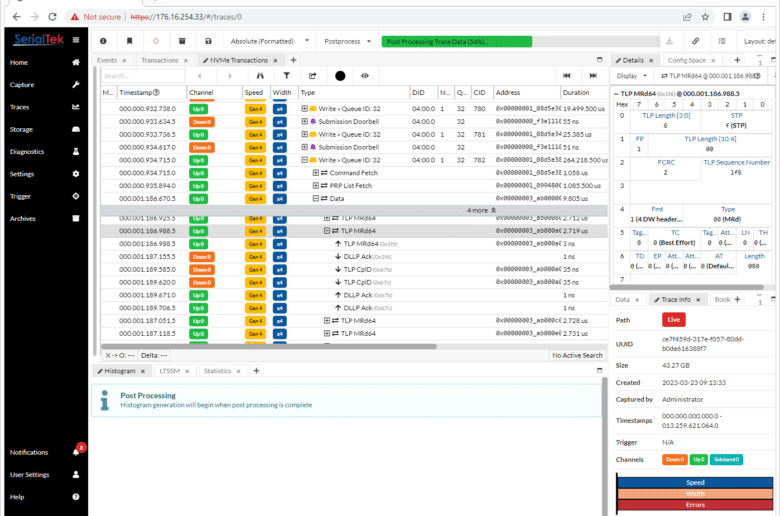
Task: Open the filter funnel in transactions toolbar
Action: 287,76
